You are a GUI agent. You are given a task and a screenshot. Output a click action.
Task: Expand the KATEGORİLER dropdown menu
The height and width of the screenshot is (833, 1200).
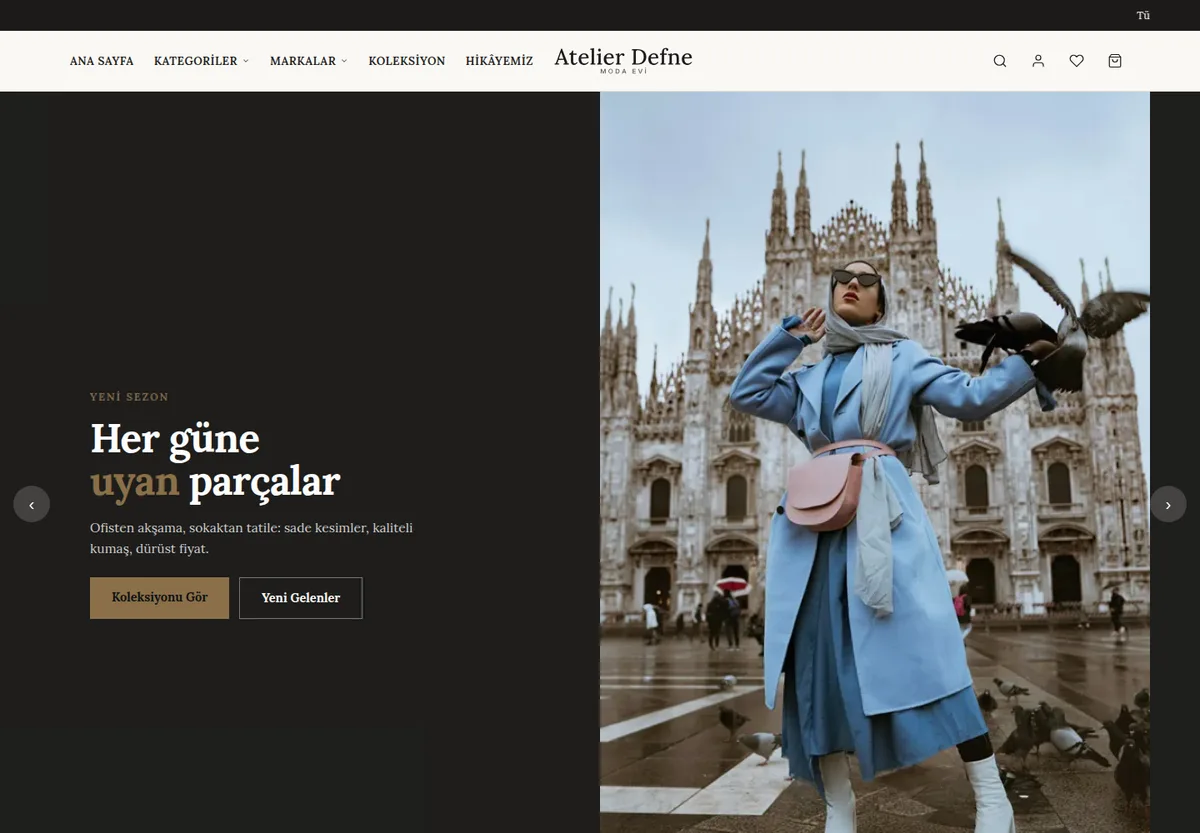pyautogui.click(x=201, y=61)
